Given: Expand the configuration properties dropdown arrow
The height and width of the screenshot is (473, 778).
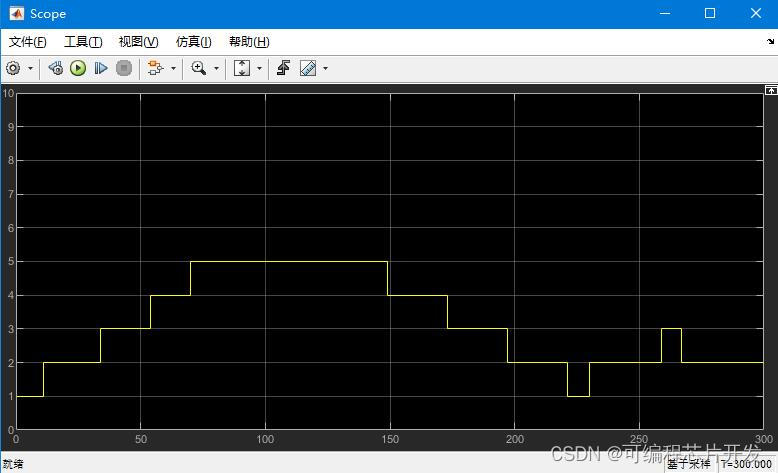Looking at the screenshot, I should point(30,68).
